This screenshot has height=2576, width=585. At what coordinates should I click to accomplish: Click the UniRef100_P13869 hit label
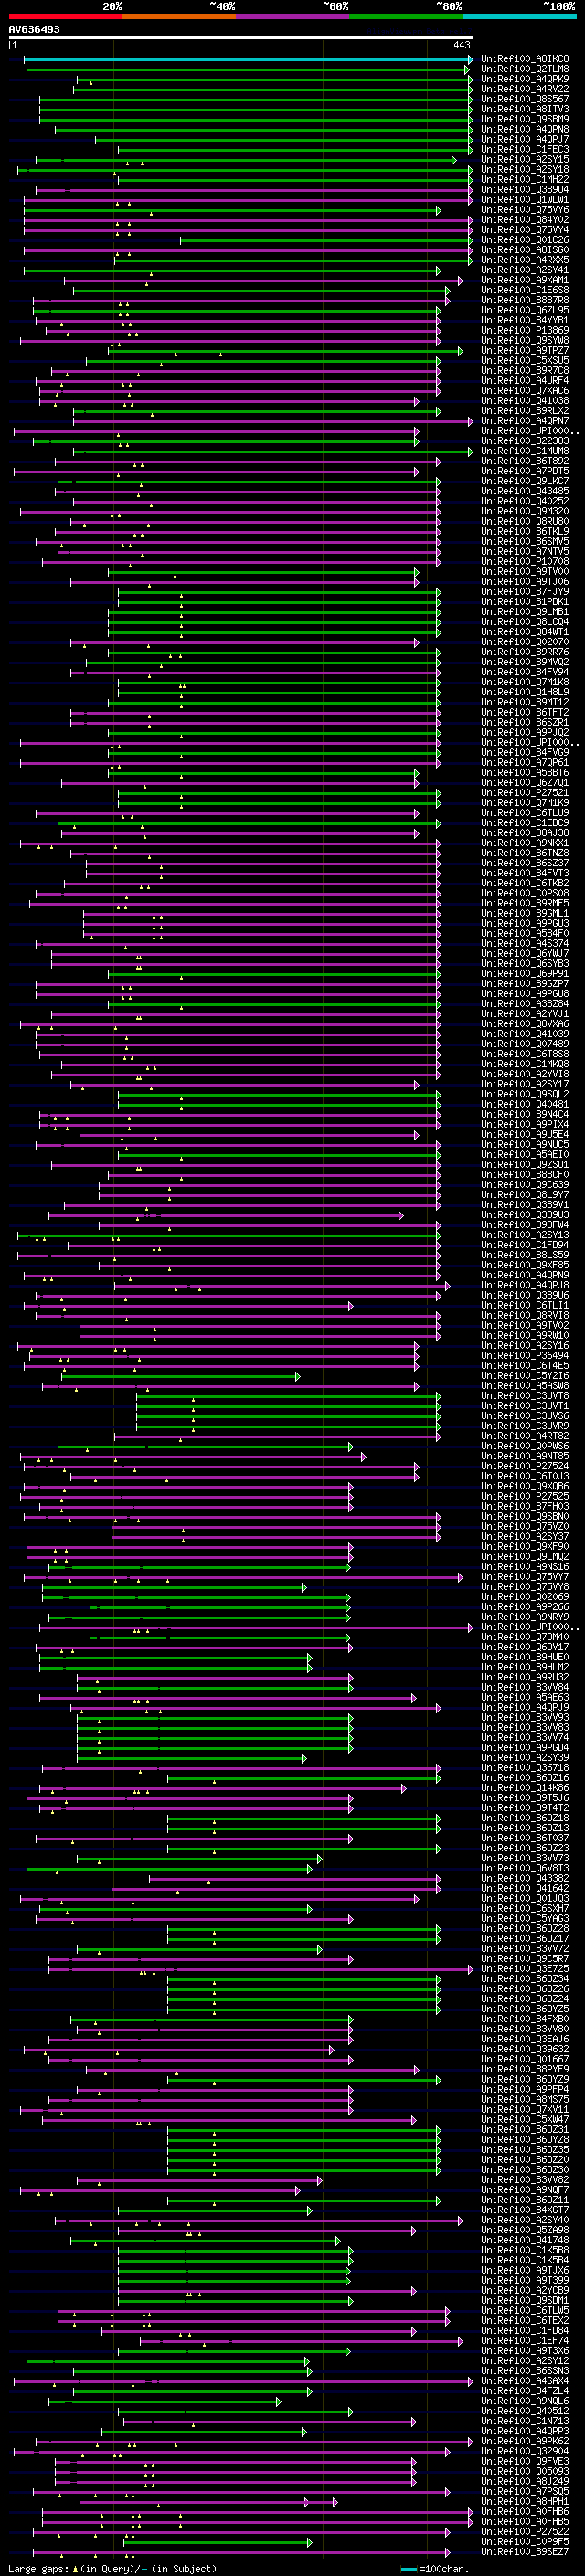525,330
